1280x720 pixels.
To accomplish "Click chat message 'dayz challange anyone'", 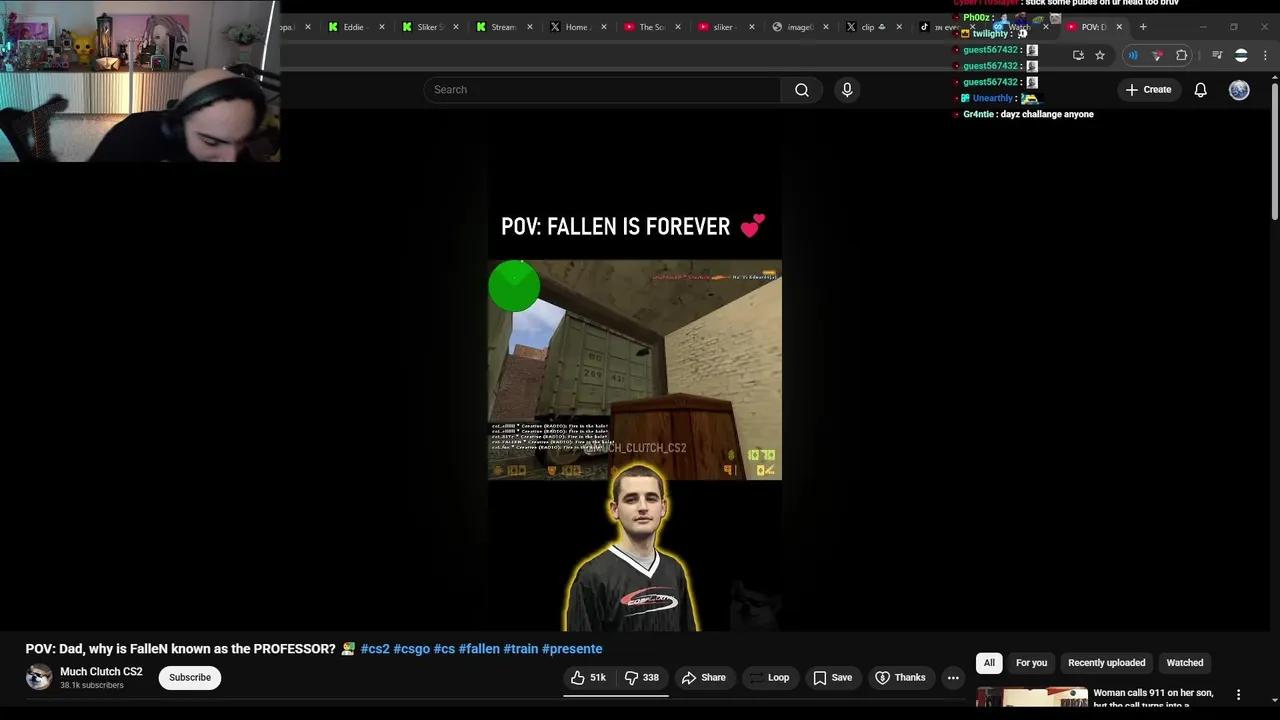I will click(1046, 114).
